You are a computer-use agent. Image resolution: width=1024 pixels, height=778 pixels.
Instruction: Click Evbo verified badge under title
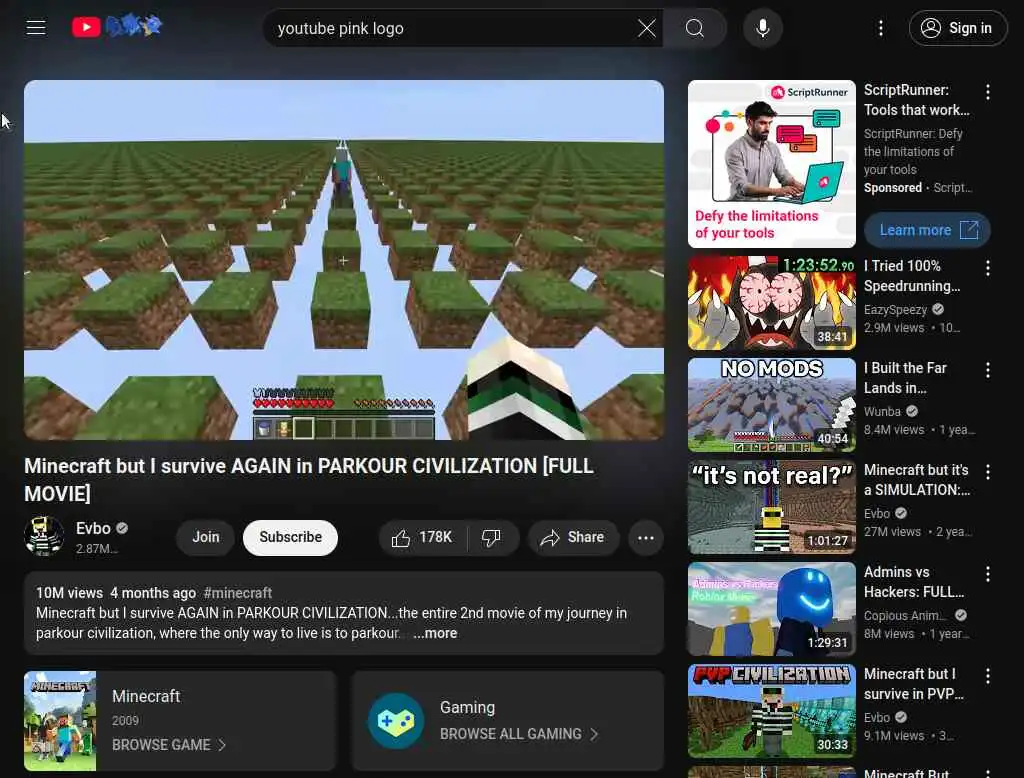coord(122,528)
